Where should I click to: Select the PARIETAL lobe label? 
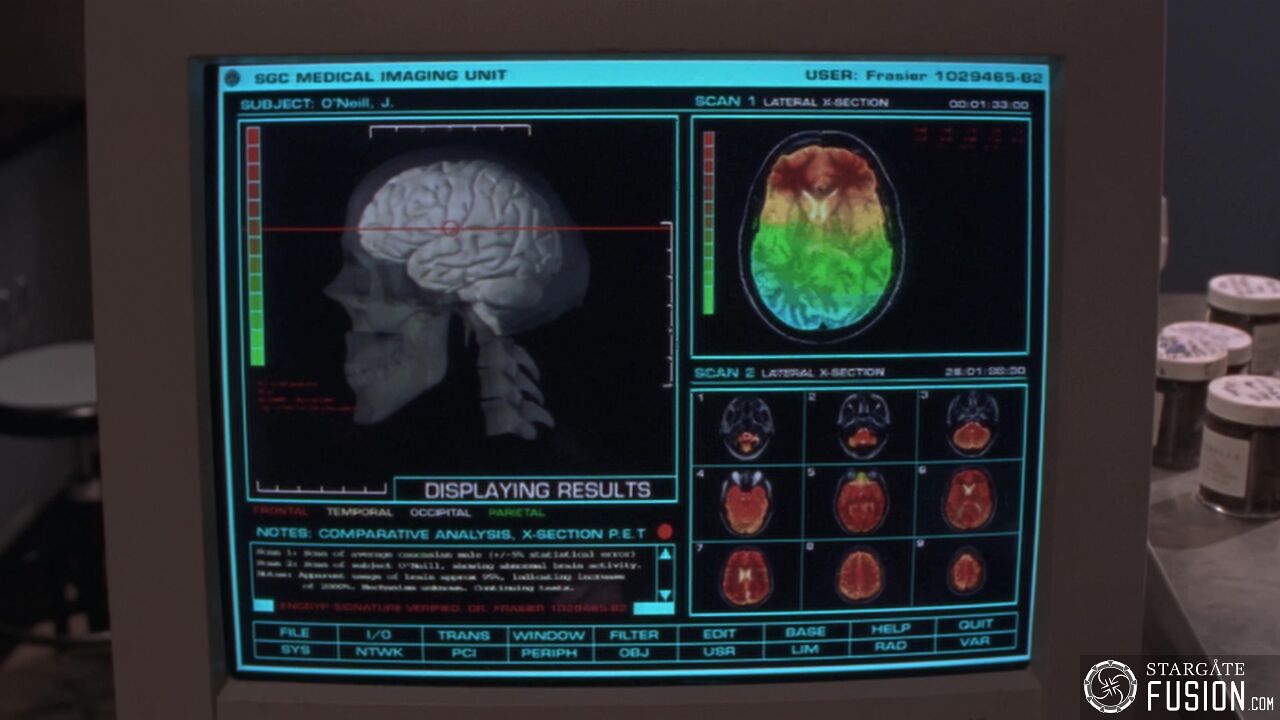point(517,512)
